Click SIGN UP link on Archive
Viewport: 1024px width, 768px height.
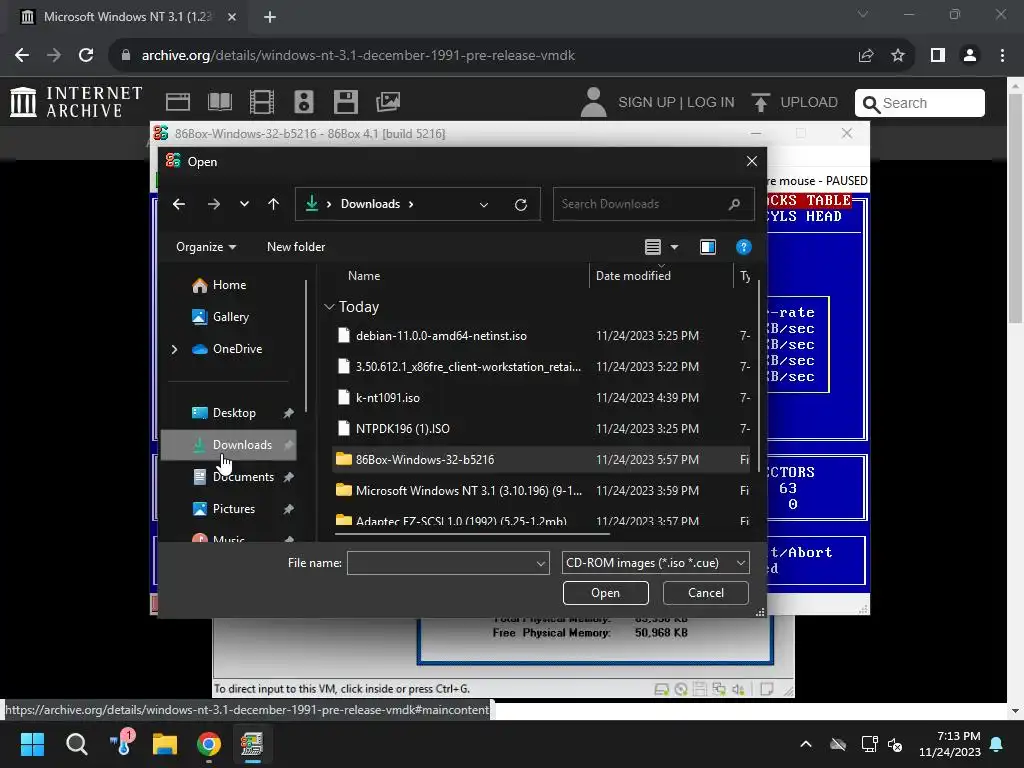click(x=647, y=103)
